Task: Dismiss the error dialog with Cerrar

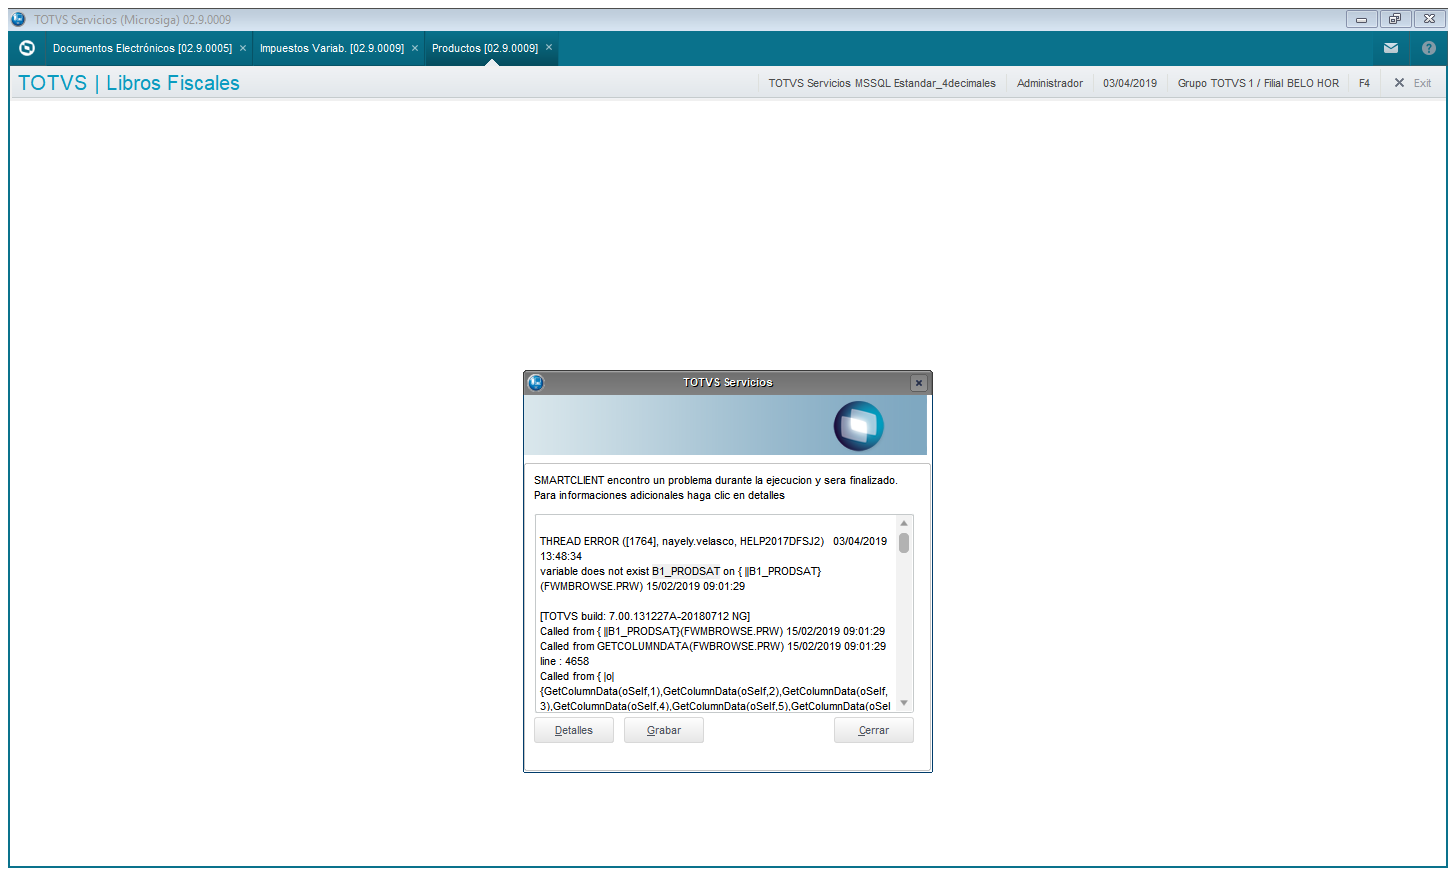Action: tap(874, 730)
